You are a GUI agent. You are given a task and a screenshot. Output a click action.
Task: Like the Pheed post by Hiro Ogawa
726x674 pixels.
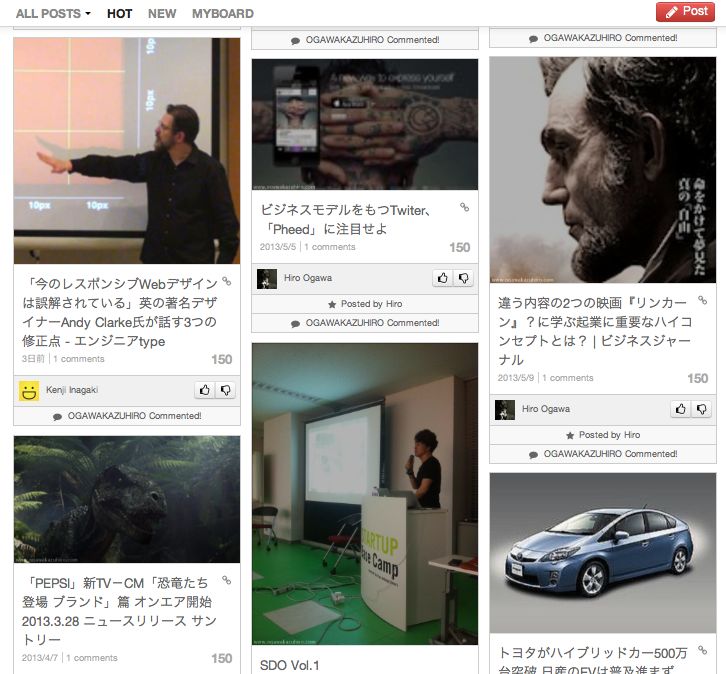click(x=443, y=277)
